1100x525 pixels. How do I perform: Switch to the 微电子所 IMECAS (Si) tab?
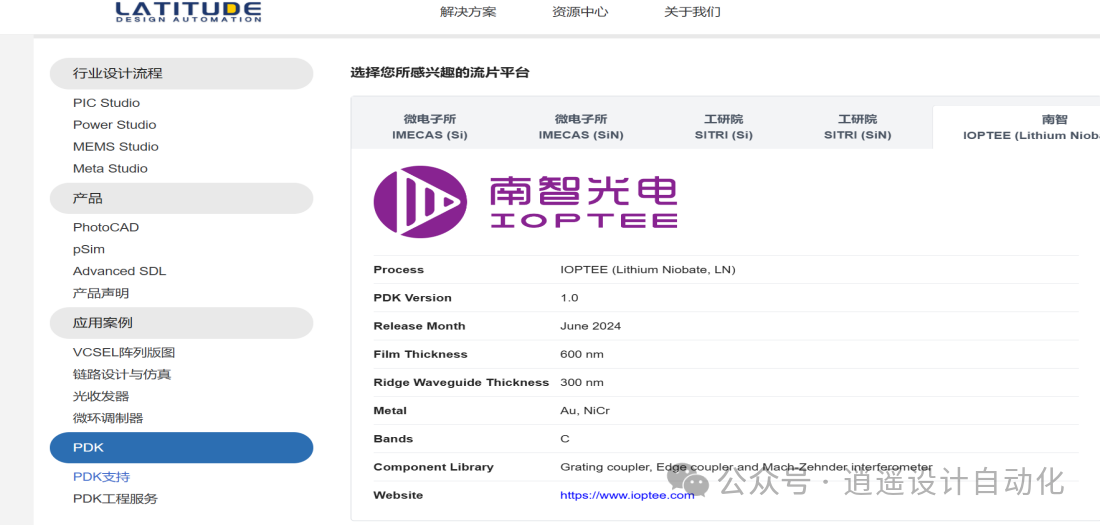[429, 127]
